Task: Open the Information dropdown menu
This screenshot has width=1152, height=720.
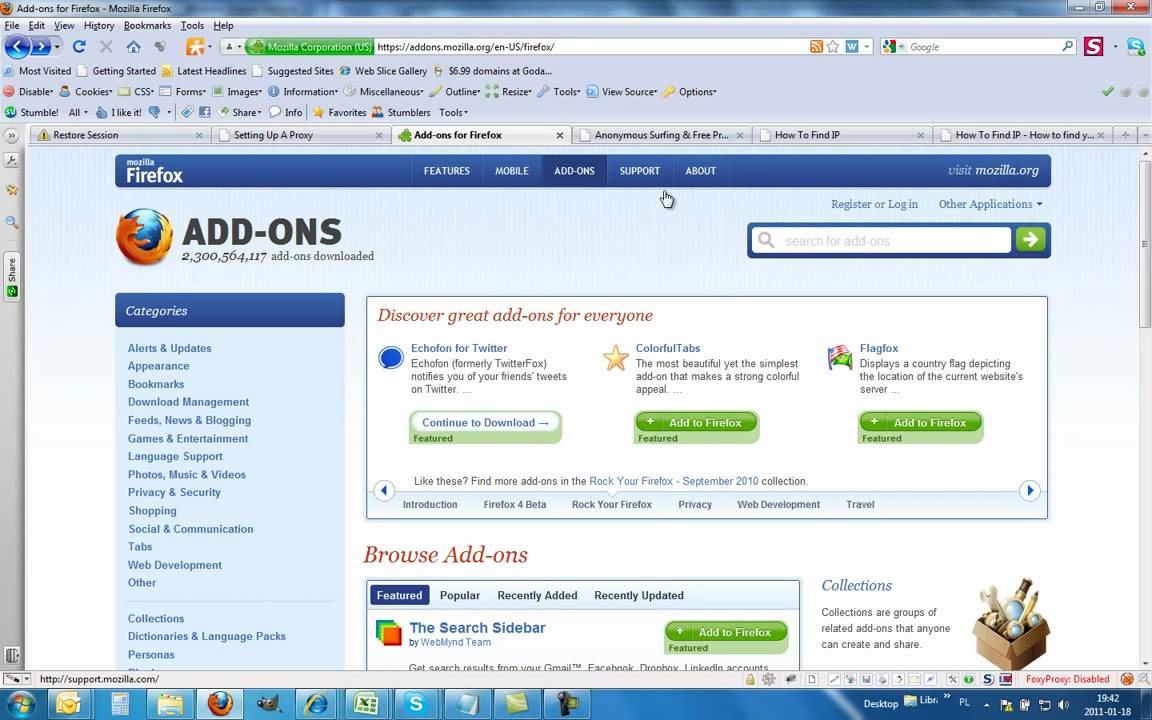Action: (303, 92)
